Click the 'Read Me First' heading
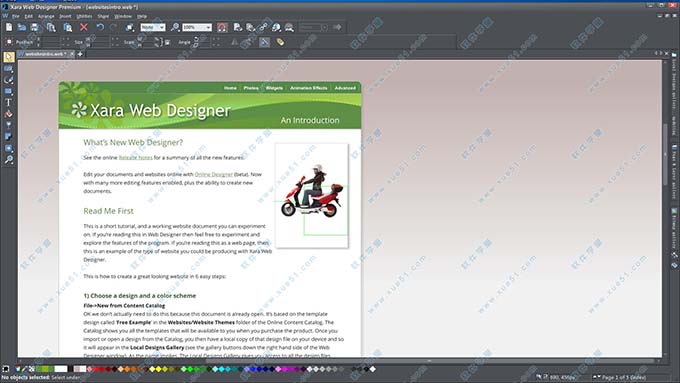The width and height of the screenshot is (680, 383). click(108, 211)
